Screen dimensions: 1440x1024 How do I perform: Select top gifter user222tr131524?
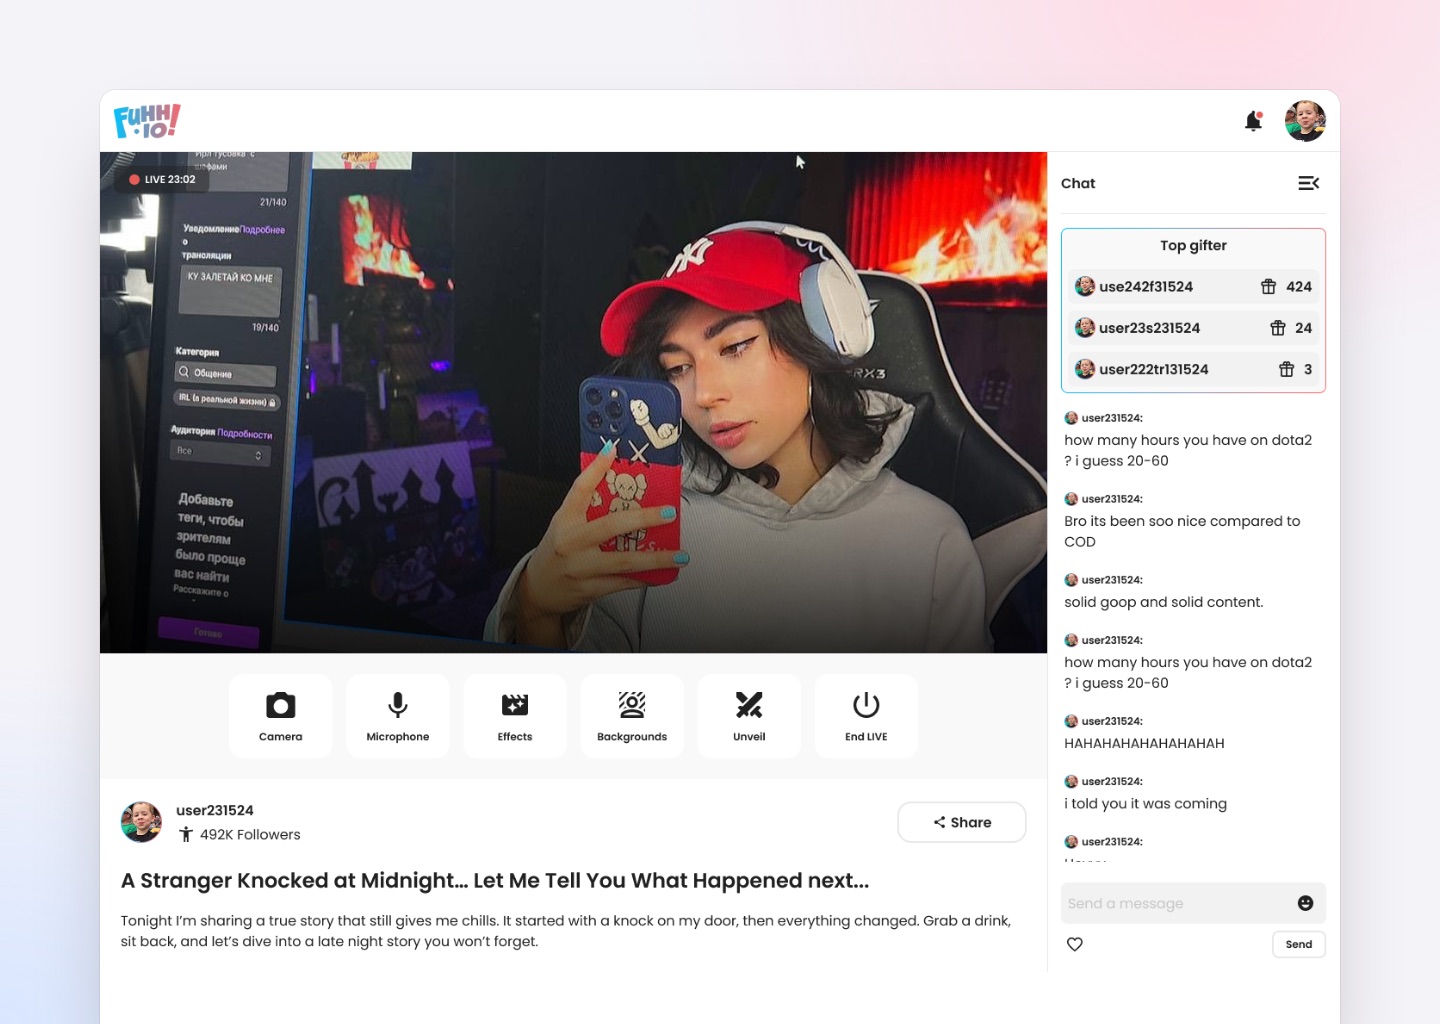1193,369
